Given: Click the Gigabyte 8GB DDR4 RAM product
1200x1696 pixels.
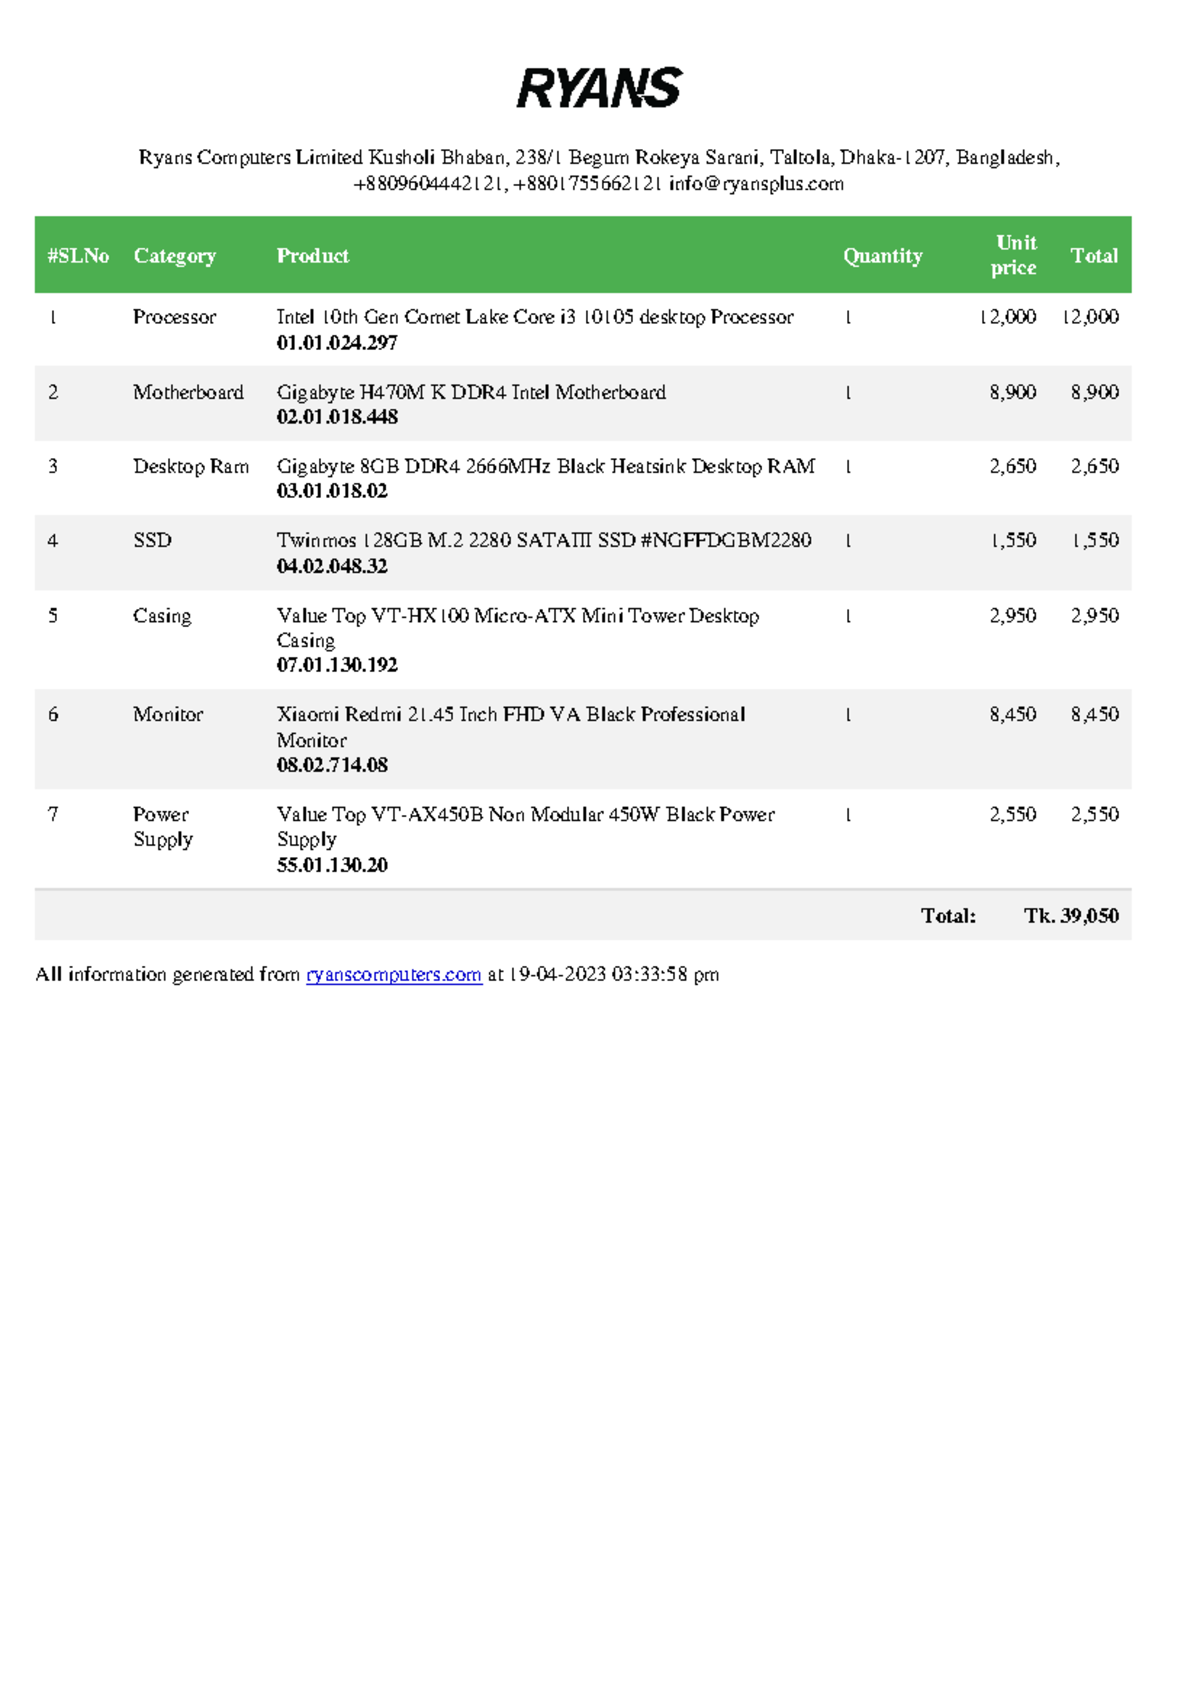Looking at the screenshot, I should click(545, 466).
